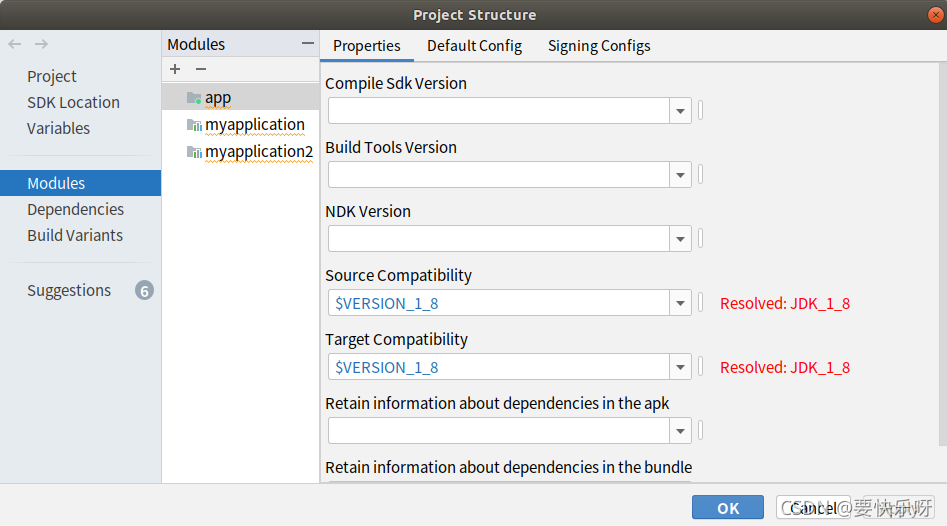
Task: Collapse the Modules panel
Action: click(x=307, y=44)
